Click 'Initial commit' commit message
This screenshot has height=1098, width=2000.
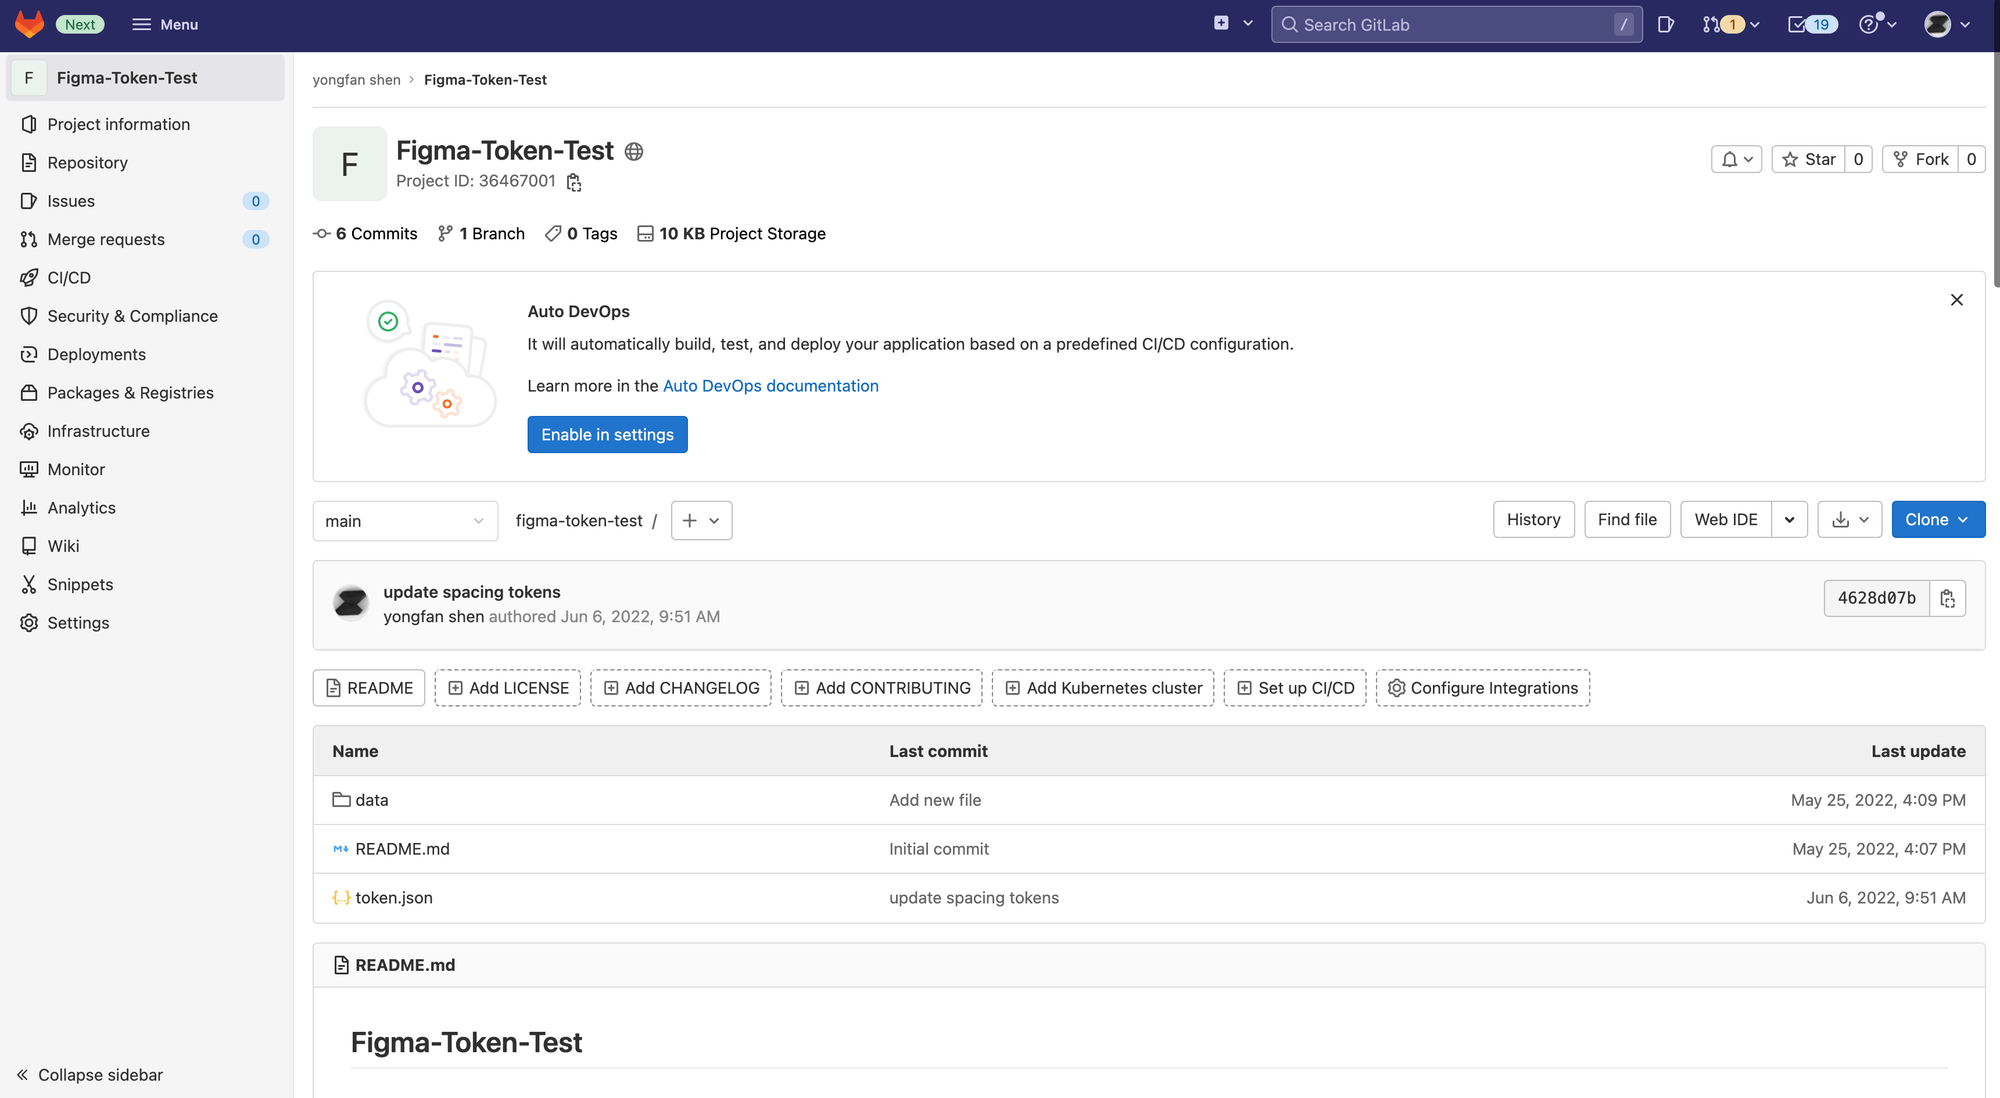pyautogui.click(x=939, y=849)
